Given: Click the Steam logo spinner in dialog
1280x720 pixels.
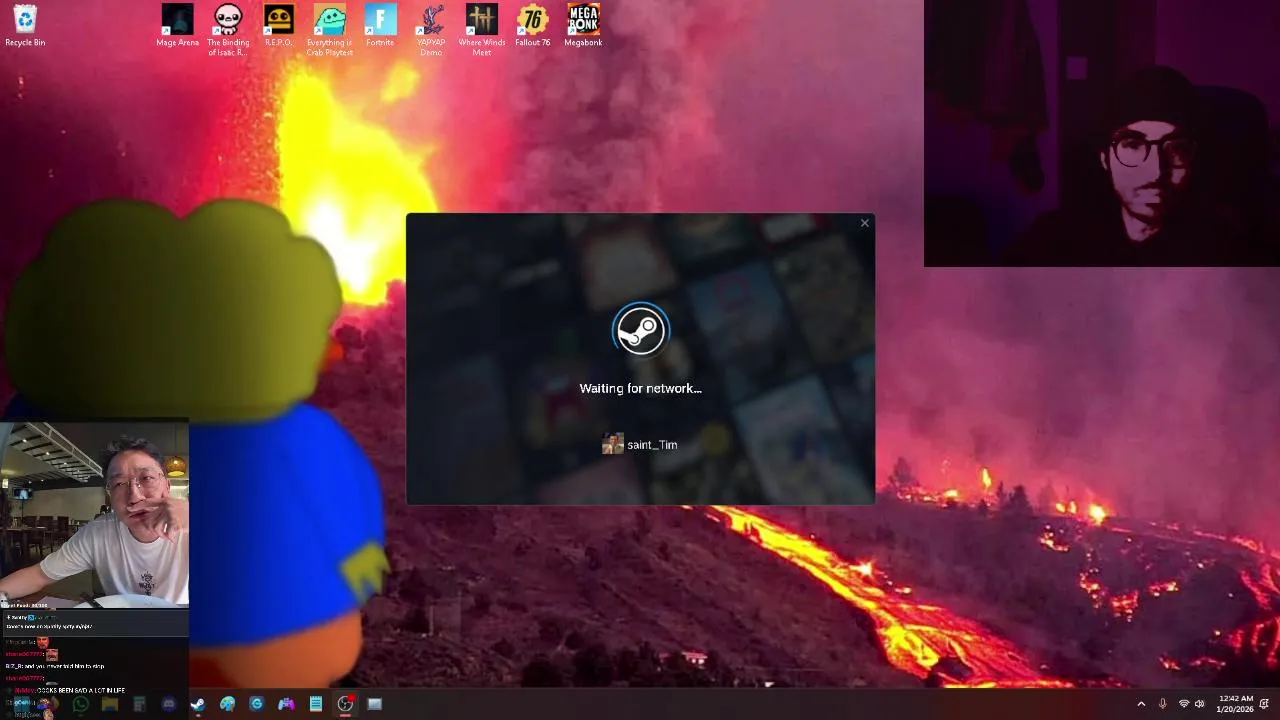Looking at the screenshot, I should click(640, 330).
